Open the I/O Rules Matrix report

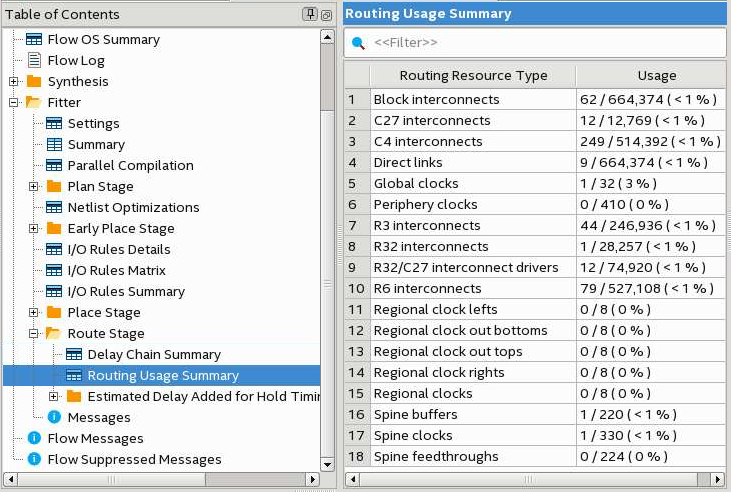click(x=116, y=270)
